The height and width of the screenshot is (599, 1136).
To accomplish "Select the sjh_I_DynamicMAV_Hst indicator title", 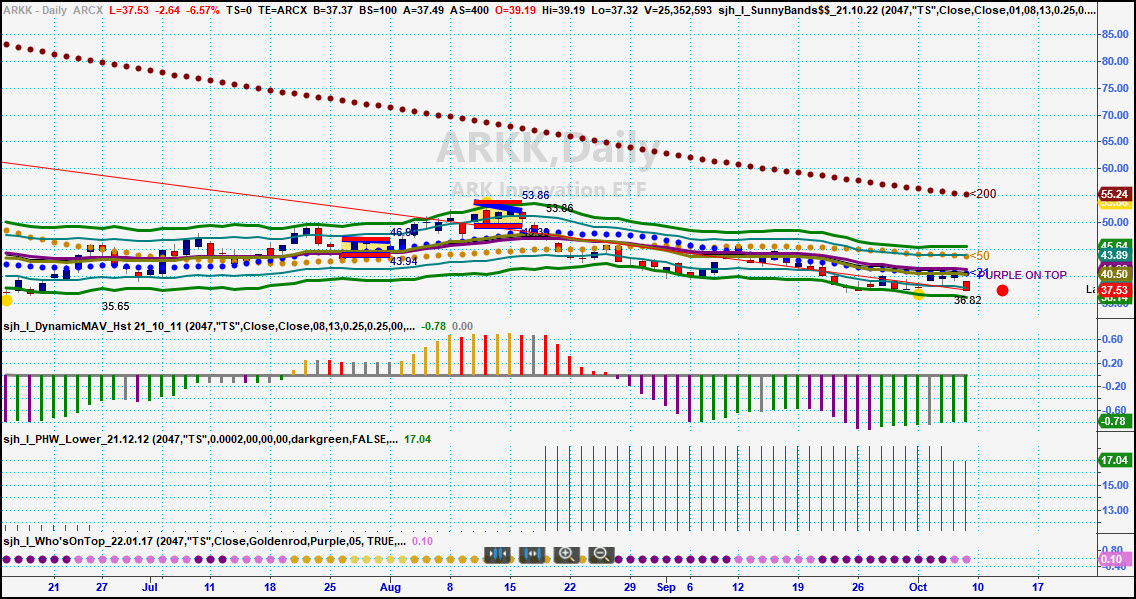I will (210, 326).
